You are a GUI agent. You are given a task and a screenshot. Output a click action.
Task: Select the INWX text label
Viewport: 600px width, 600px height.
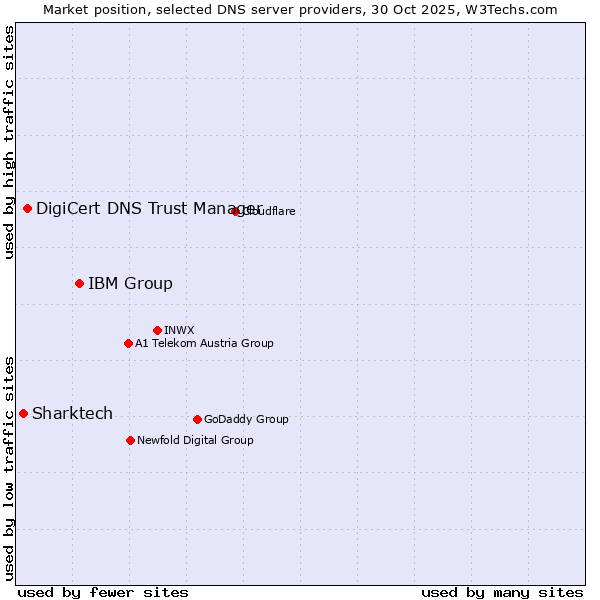[179, 330]
